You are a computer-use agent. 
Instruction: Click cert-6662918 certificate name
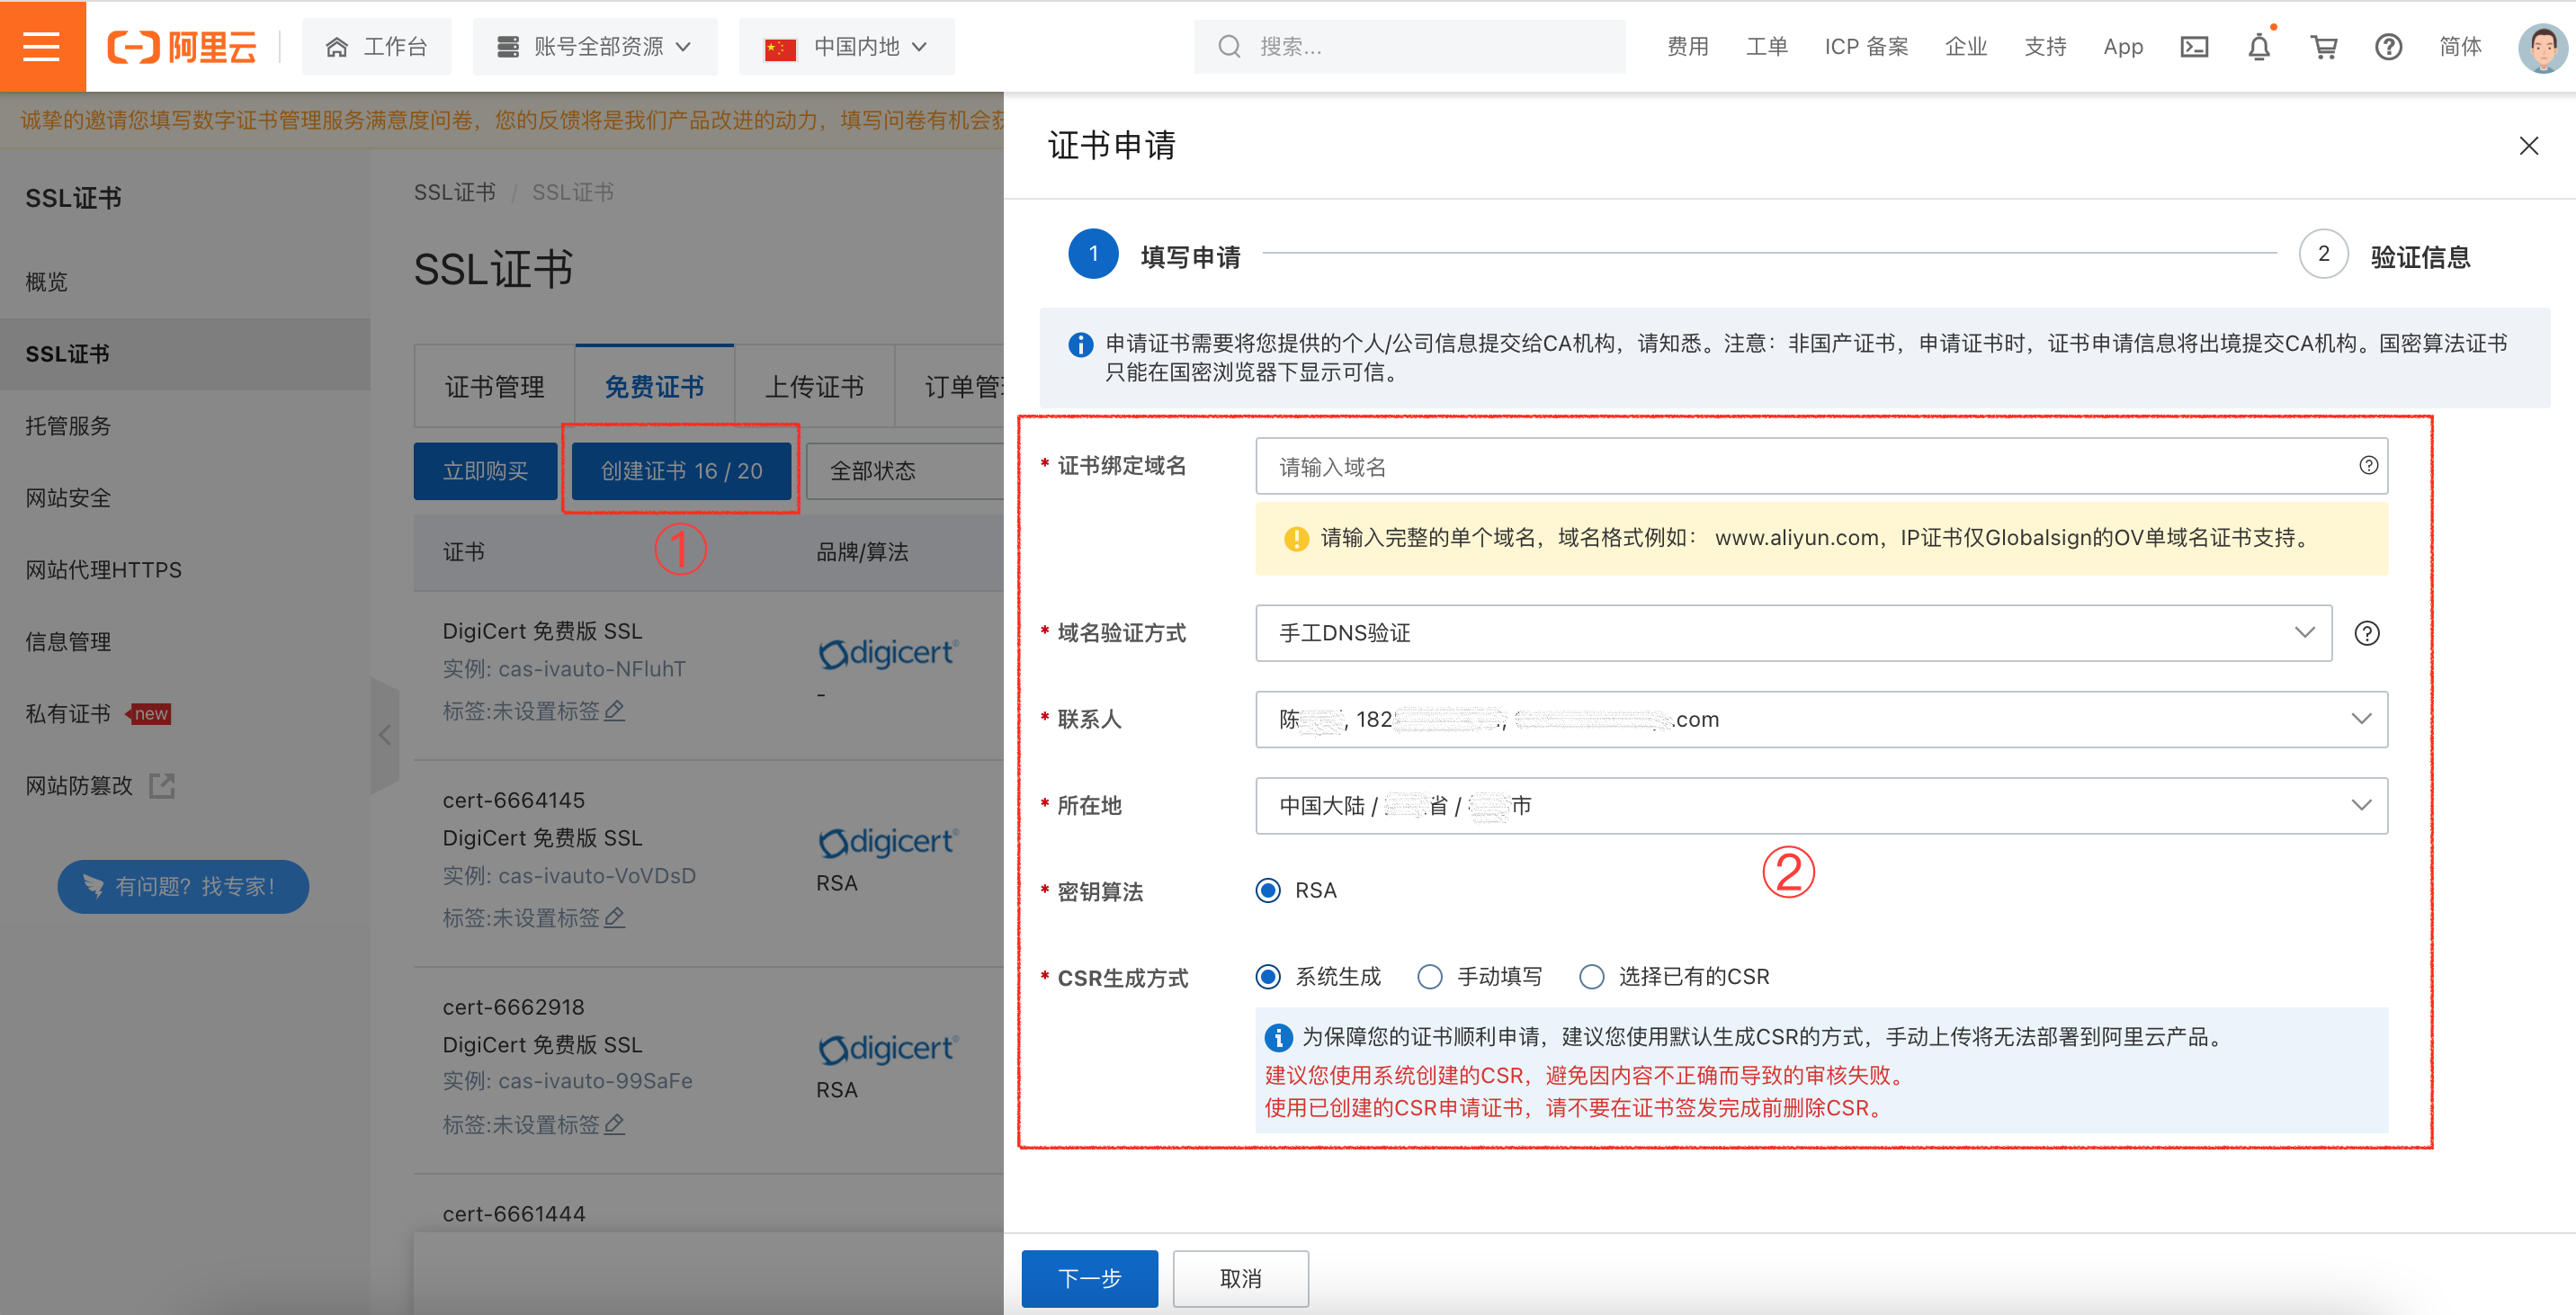point(513,1007)
